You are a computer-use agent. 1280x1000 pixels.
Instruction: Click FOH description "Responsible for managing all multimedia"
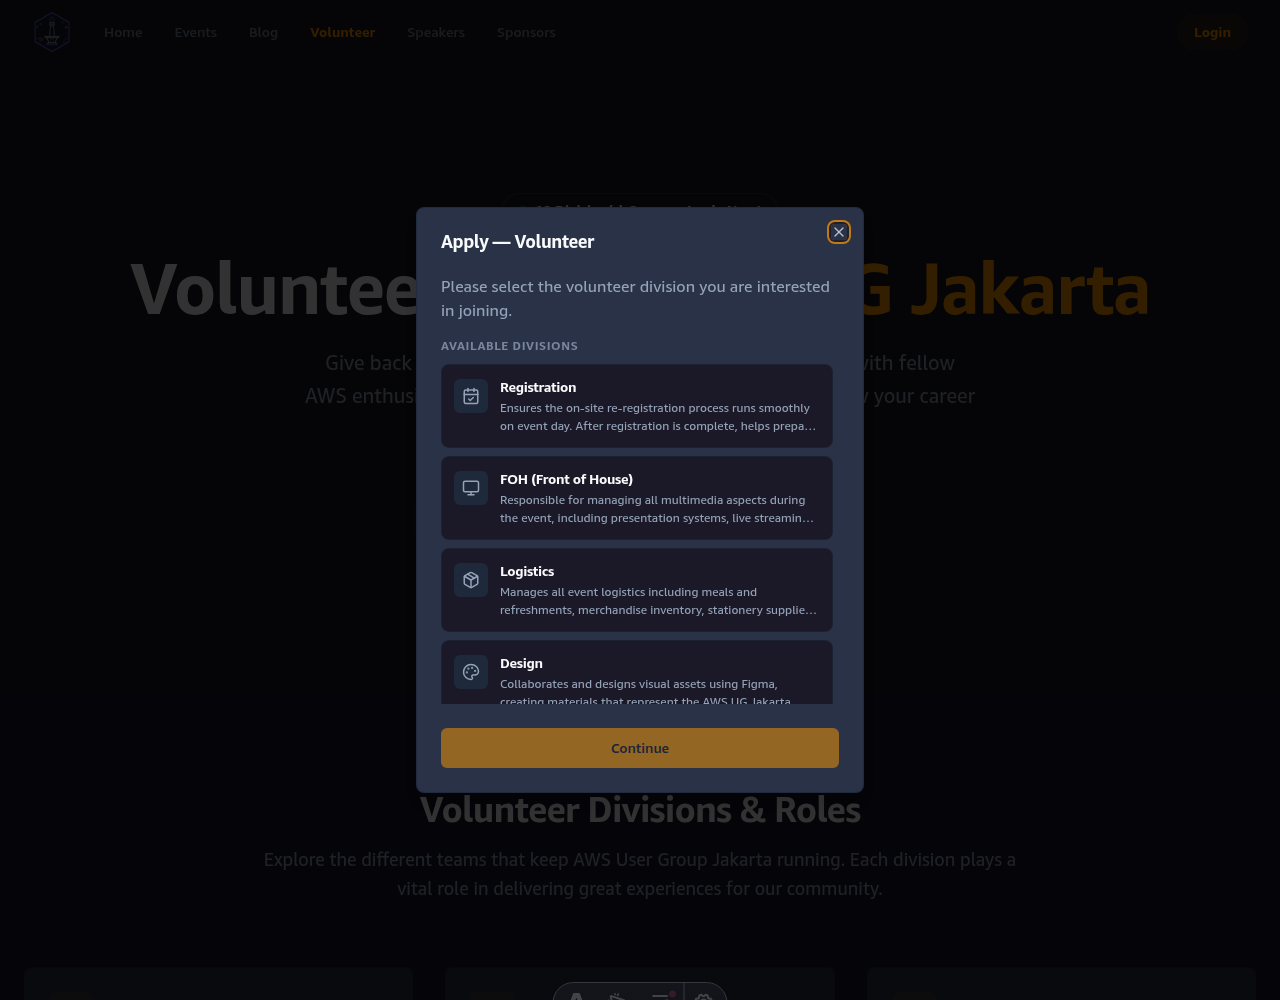point(658,509)
